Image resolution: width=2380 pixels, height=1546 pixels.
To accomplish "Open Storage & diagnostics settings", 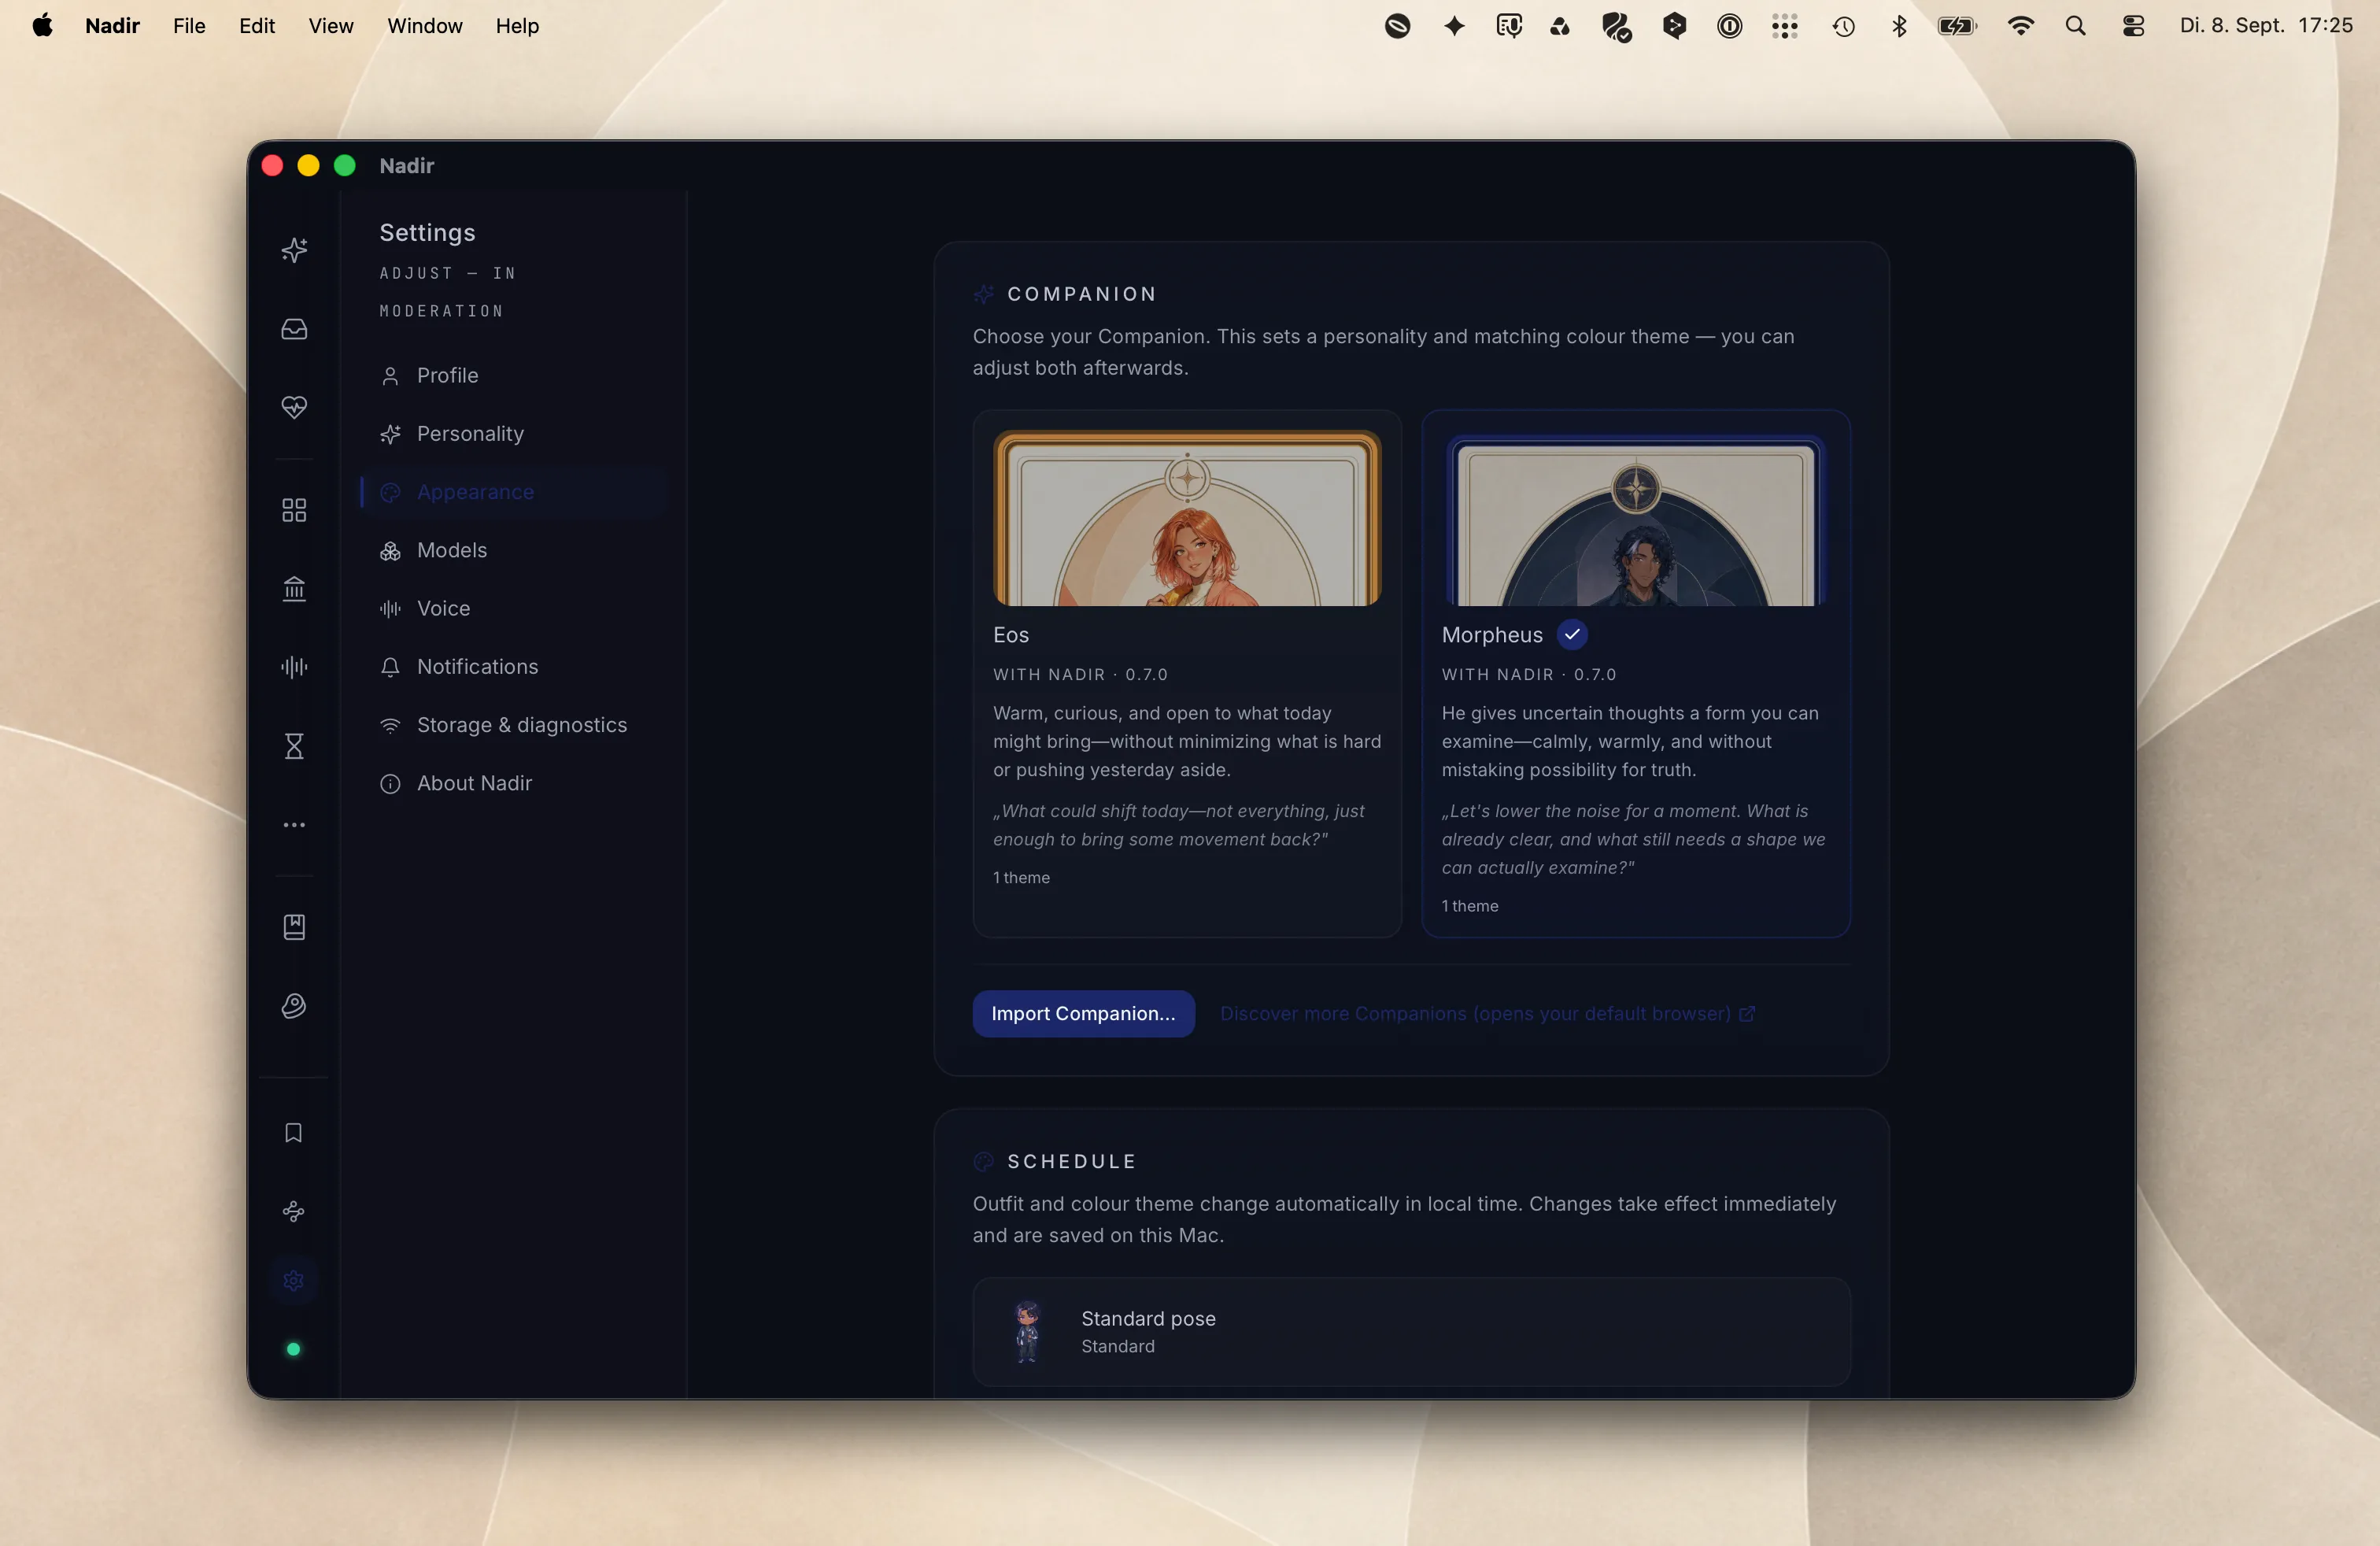I will (x=513, y=725).
